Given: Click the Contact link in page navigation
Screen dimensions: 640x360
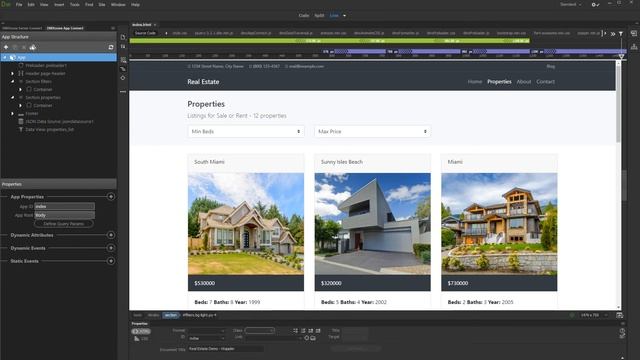Looking at the screenshot, I should [545, 82].
